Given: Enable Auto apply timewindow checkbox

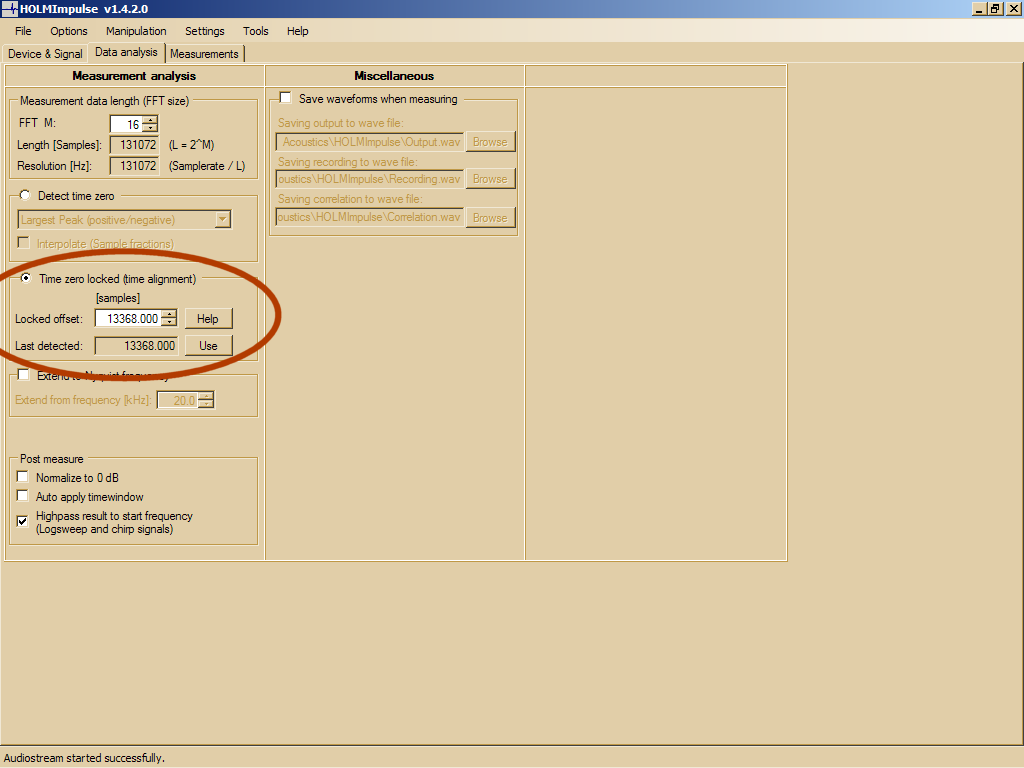Looking at the screenshot, I should (23, 496).
